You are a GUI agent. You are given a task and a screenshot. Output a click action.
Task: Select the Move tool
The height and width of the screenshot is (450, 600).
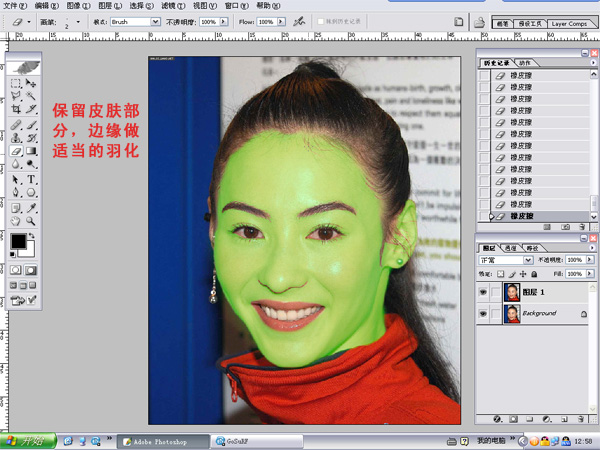[31, 83]
